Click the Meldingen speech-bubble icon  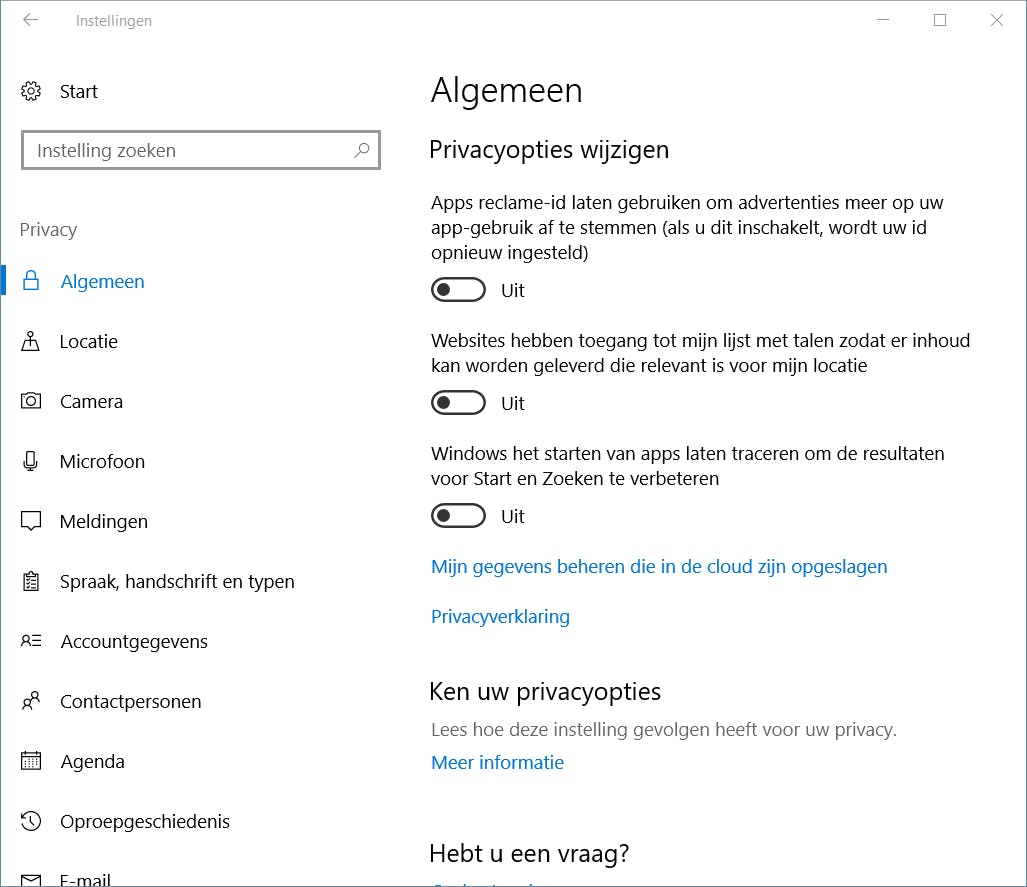(31, 522)
